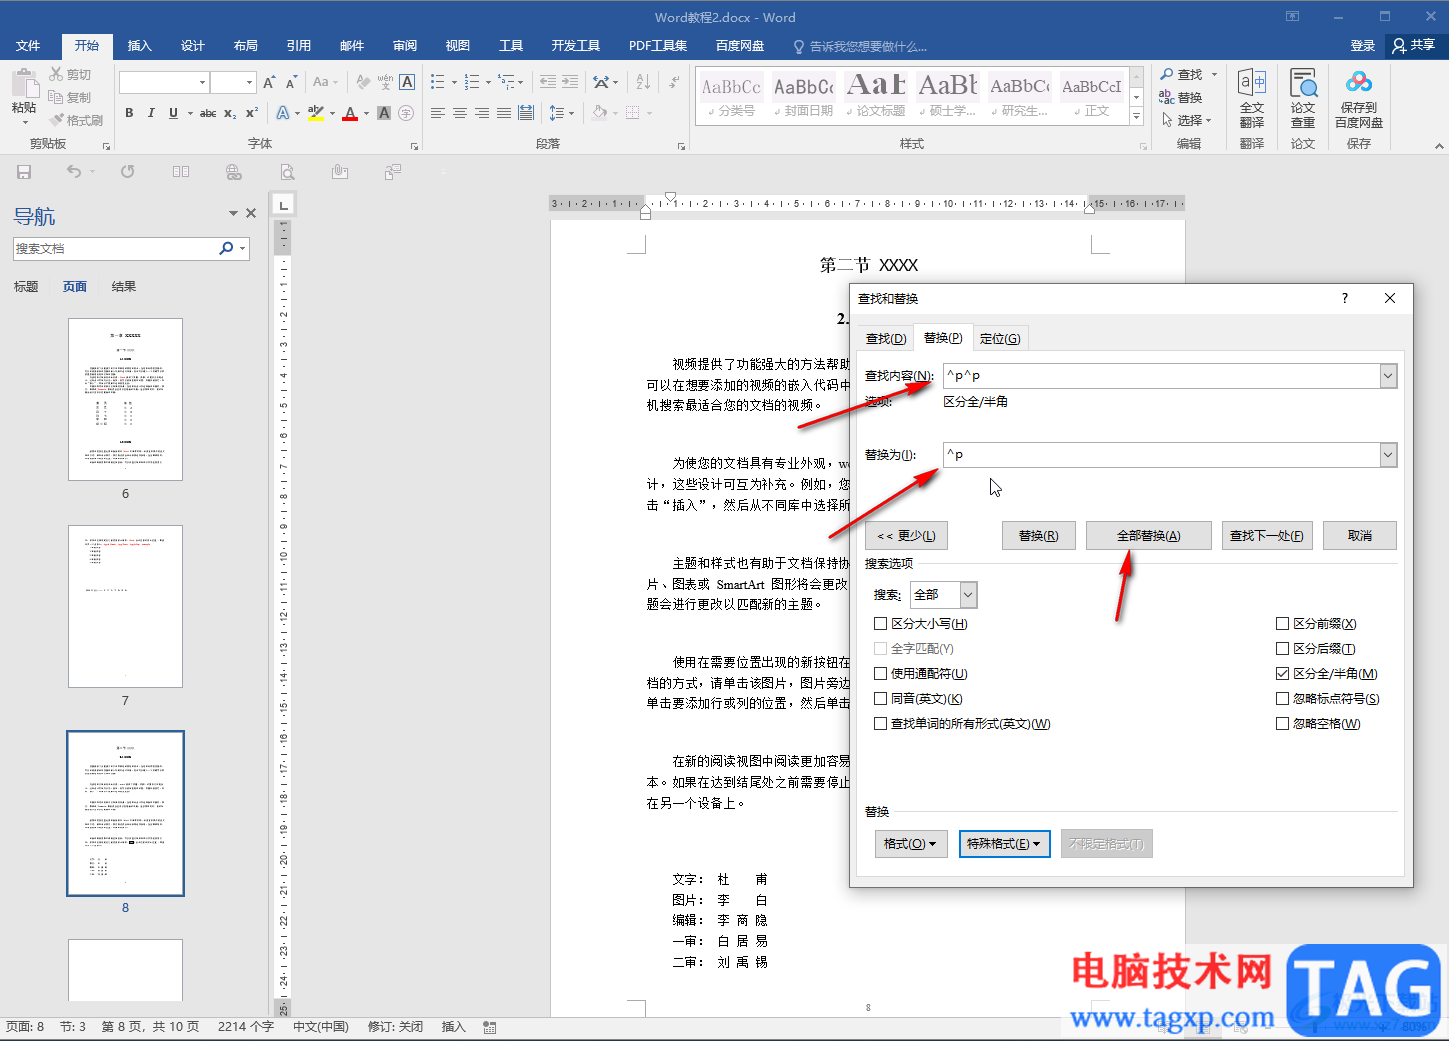
Task: Click the Redo icon
Action: [128, 172]
